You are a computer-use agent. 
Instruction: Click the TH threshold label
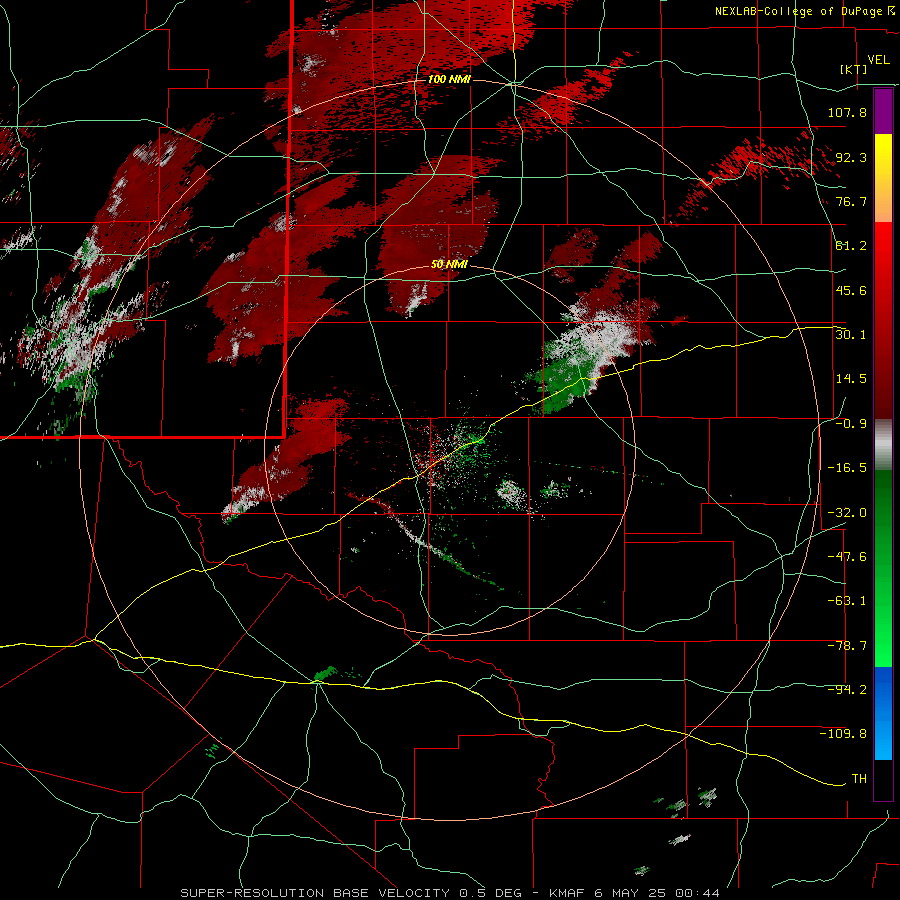click(x=859, y=779)
